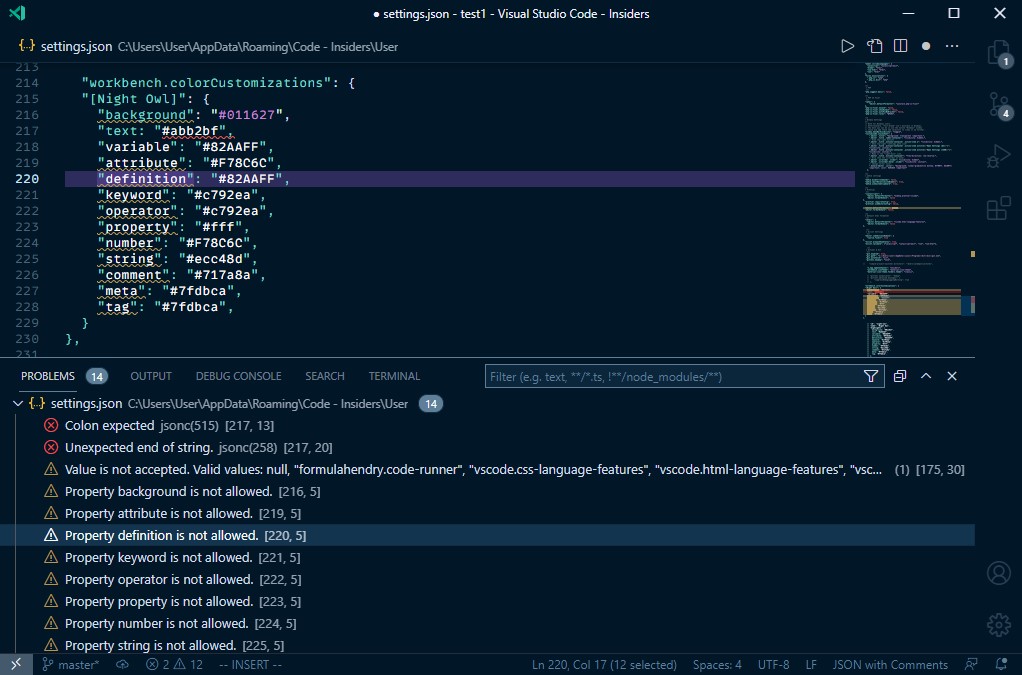The image size is (1022, 675).
Task: Maximize the panel with the chevron up
Action: [926, 376]
